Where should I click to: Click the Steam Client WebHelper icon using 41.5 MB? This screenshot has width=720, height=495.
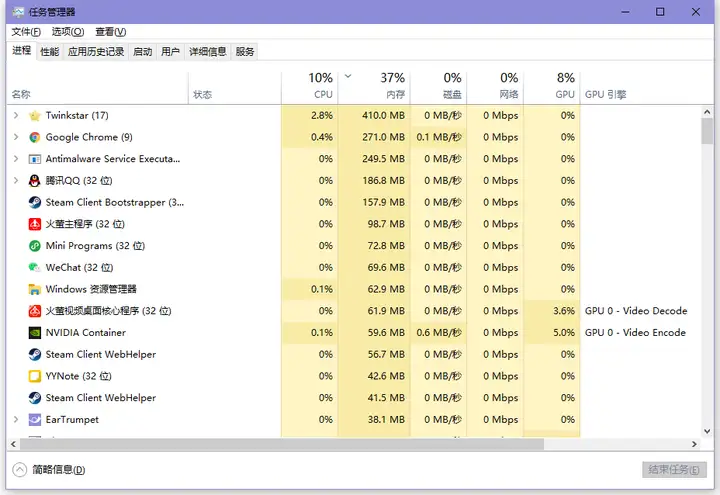tap(35, 398)
